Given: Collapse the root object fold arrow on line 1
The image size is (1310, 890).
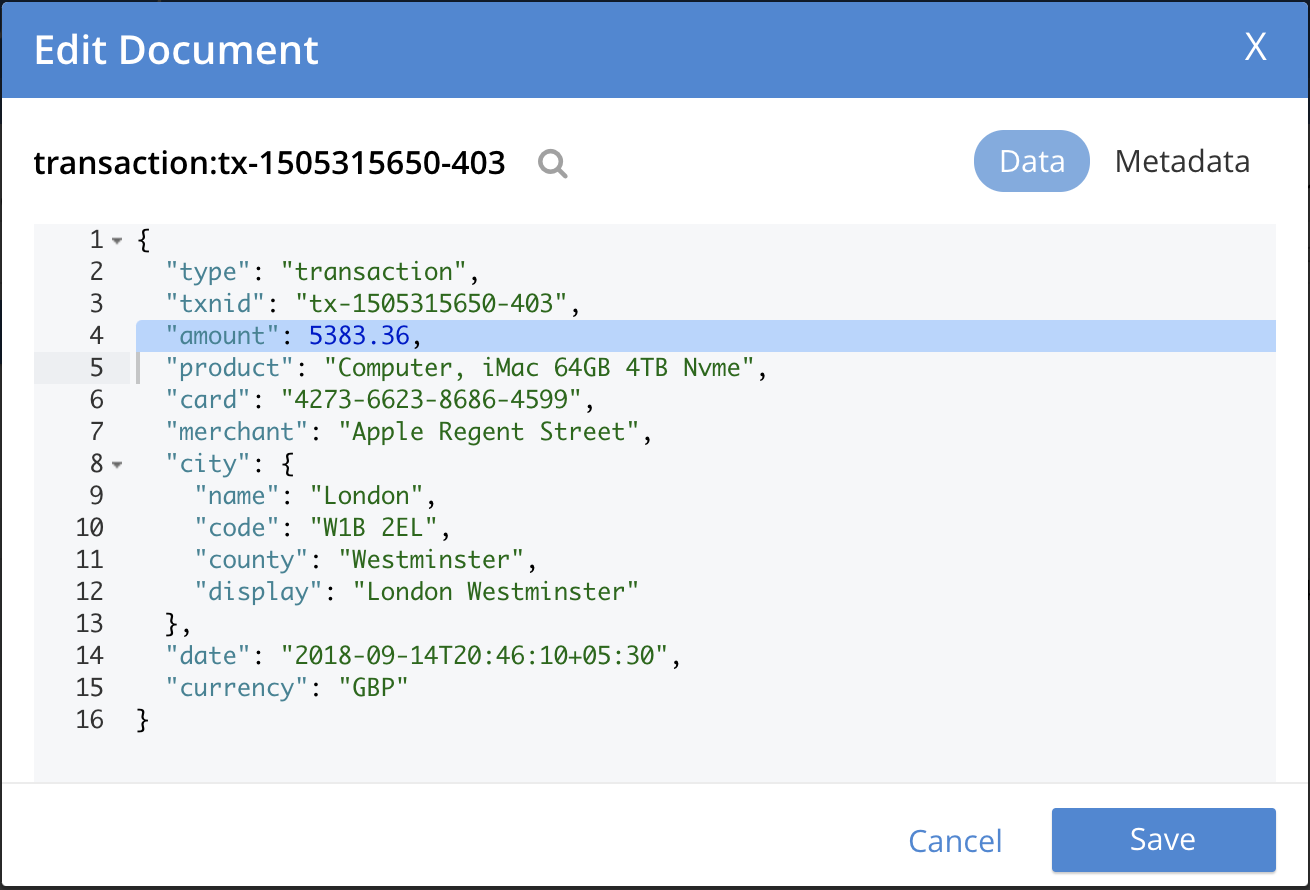Looking at the screenshot, I should coord(118,241).
